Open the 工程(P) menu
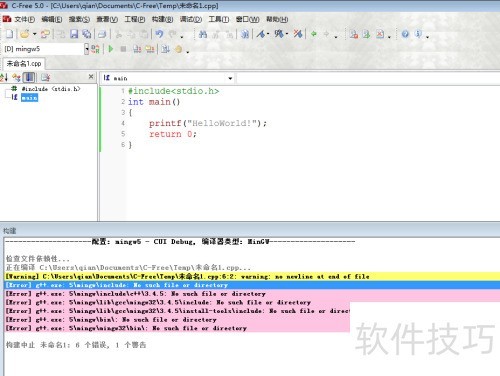 135,19
